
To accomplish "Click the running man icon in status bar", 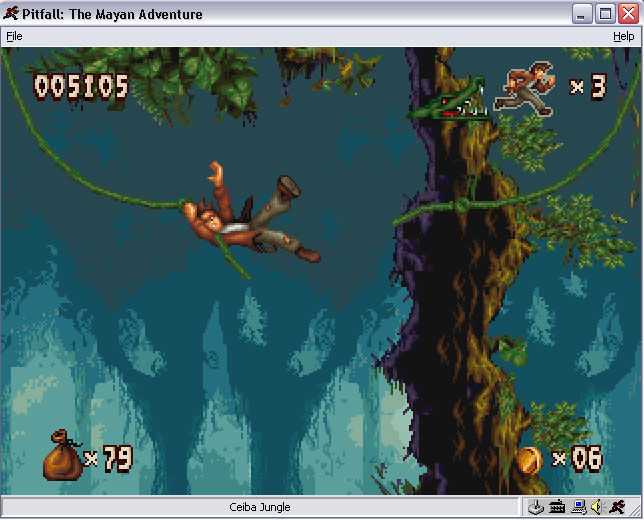I will [x=618, y=507].
